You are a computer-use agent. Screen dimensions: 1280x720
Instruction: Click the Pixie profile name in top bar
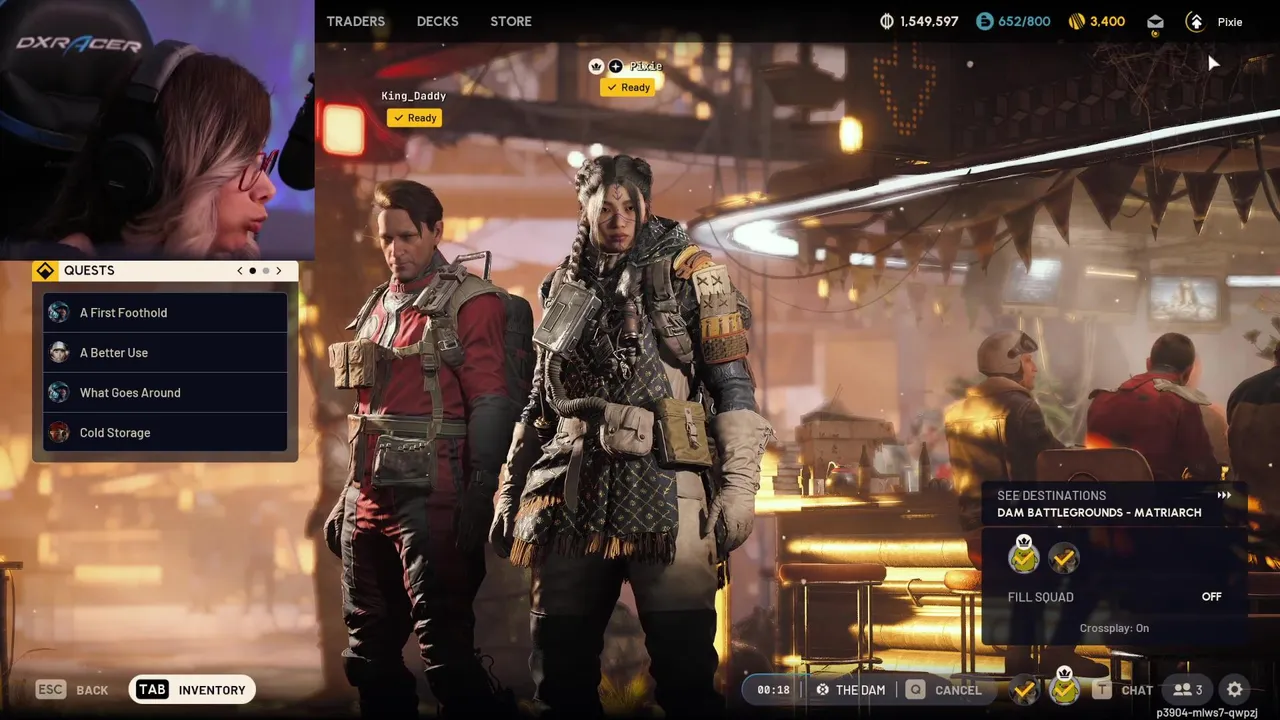pyautogui.click(x=1230, y=22)
